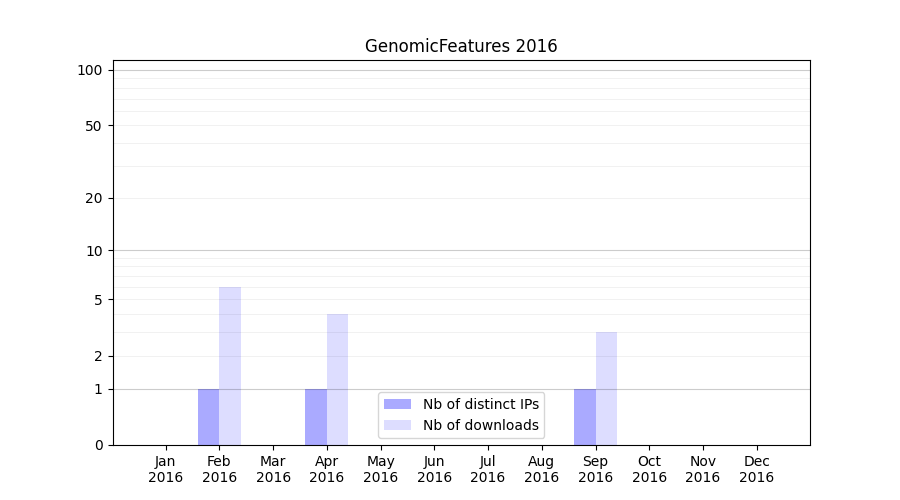Image resolution: width=900 pixels, height=500 pixels.
Task: Click the Dec 2016 x-axis label
Action: 756,469
